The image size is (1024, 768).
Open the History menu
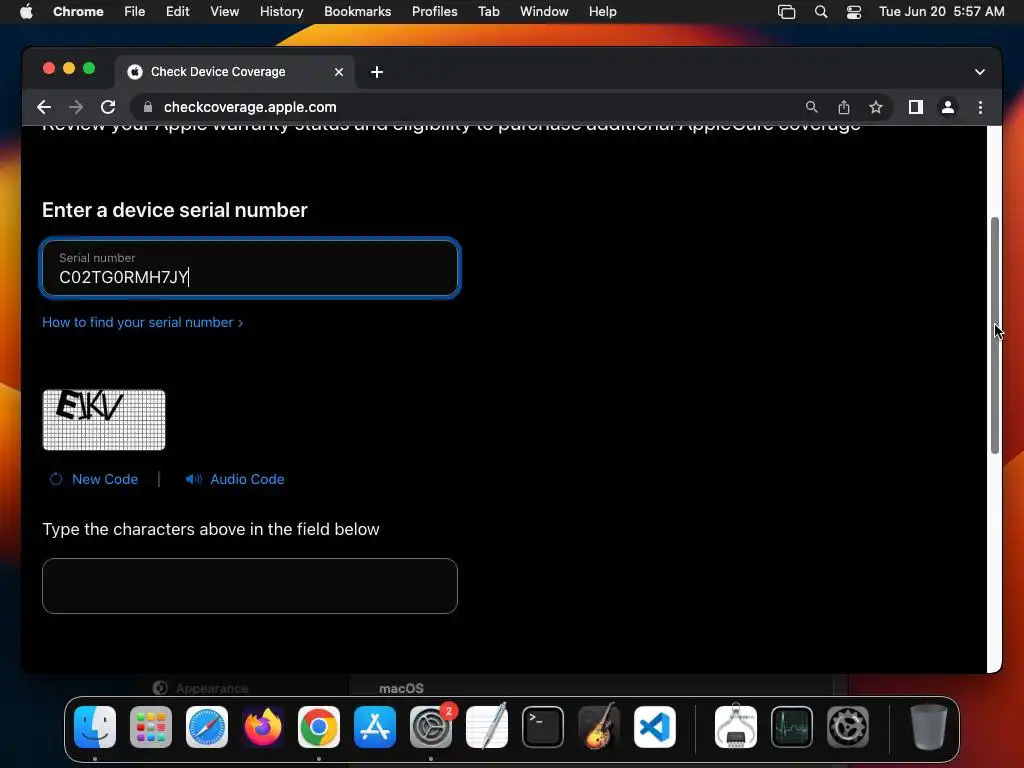pos(281,12)
